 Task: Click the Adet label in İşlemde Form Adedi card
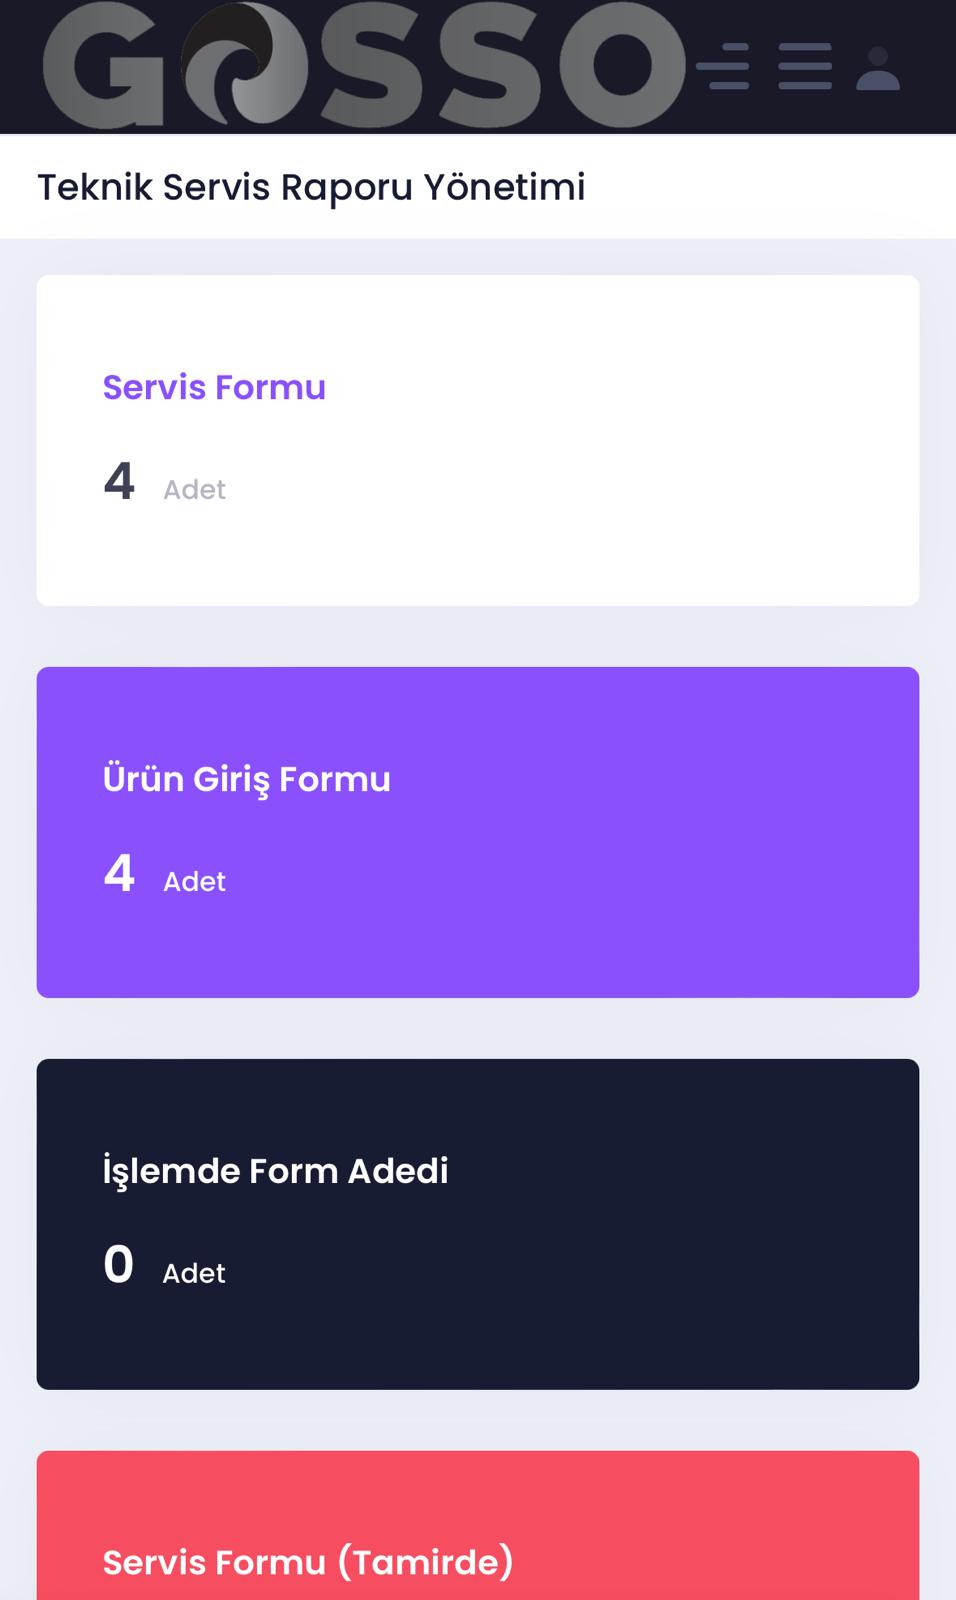point(194,1274)
